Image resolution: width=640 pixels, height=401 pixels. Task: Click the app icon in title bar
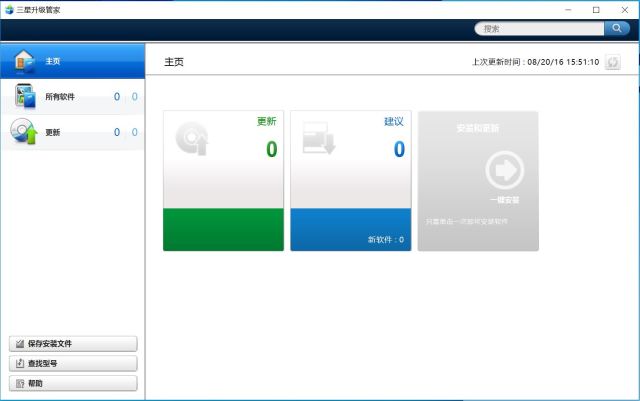click(9, 10)
